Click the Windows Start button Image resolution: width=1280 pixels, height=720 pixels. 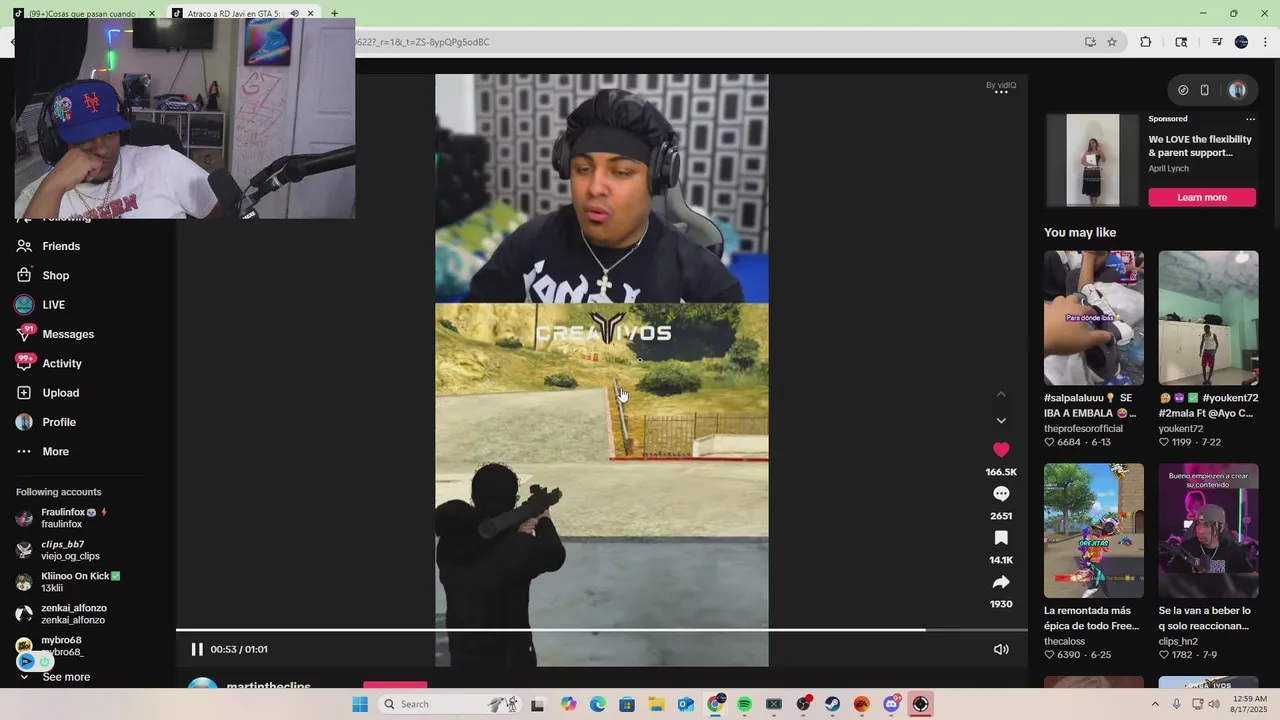pos(360,704)
